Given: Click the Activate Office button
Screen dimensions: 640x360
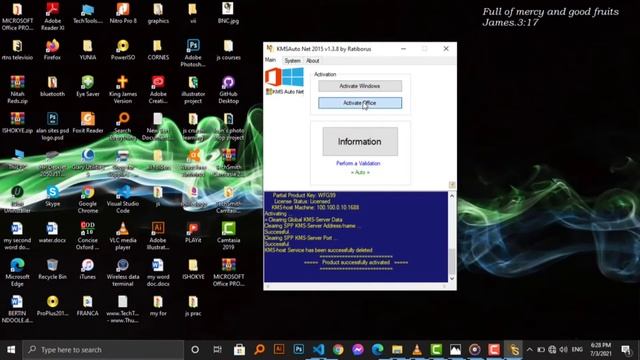Looking at the screenshot, I should click(x=360, y=103).
